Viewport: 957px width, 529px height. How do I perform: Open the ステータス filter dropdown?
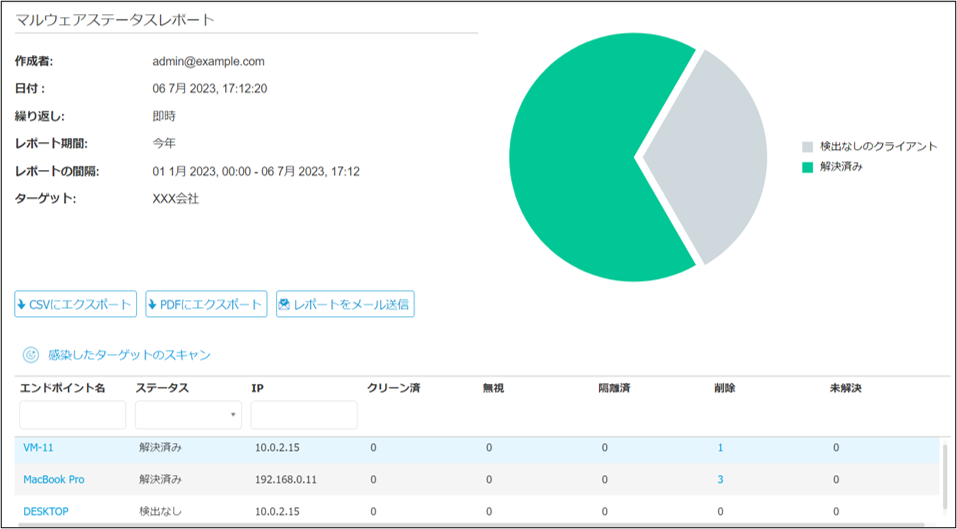pos(188,415)
